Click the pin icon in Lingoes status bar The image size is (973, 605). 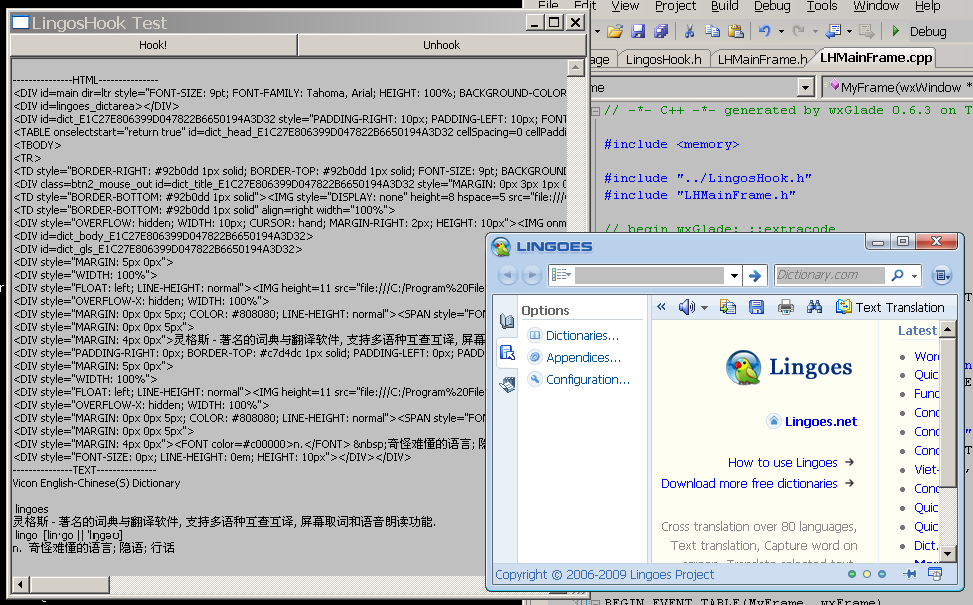pyautogui.click(x=909, y=574)
